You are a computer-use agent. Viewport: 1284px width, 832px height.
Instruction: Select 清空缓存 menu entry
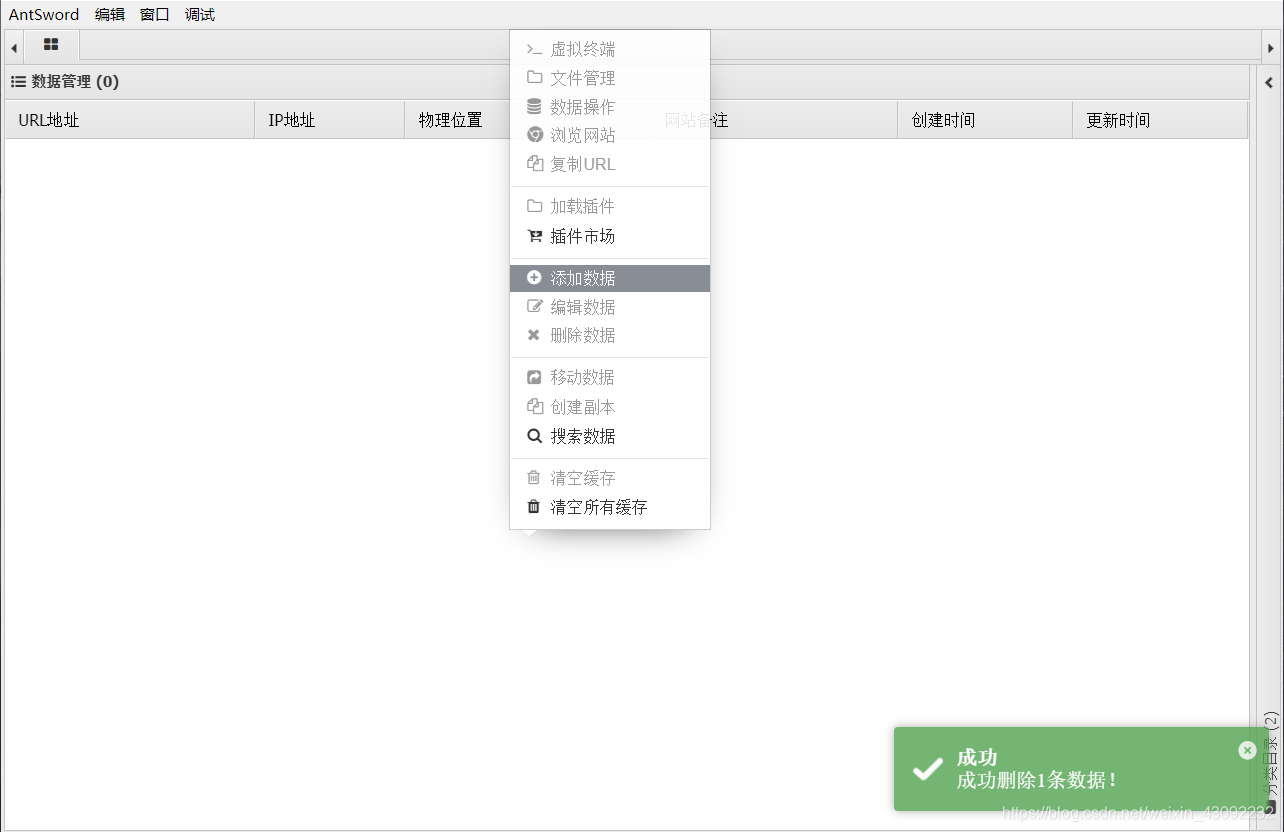click(610, 478)
